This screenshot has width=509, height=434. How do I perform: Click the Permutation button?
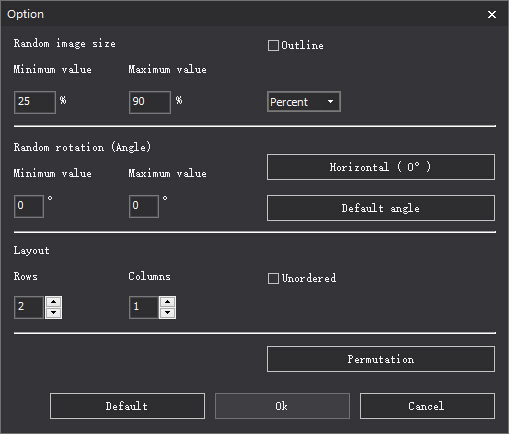point(381,359)
